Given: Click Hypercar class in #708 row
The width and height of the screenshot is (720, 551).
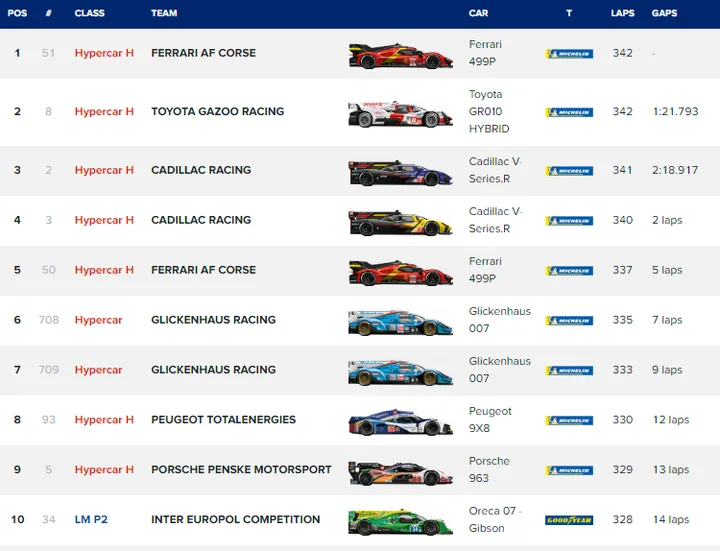Looking at the screenshot, I should click(98, 320).
